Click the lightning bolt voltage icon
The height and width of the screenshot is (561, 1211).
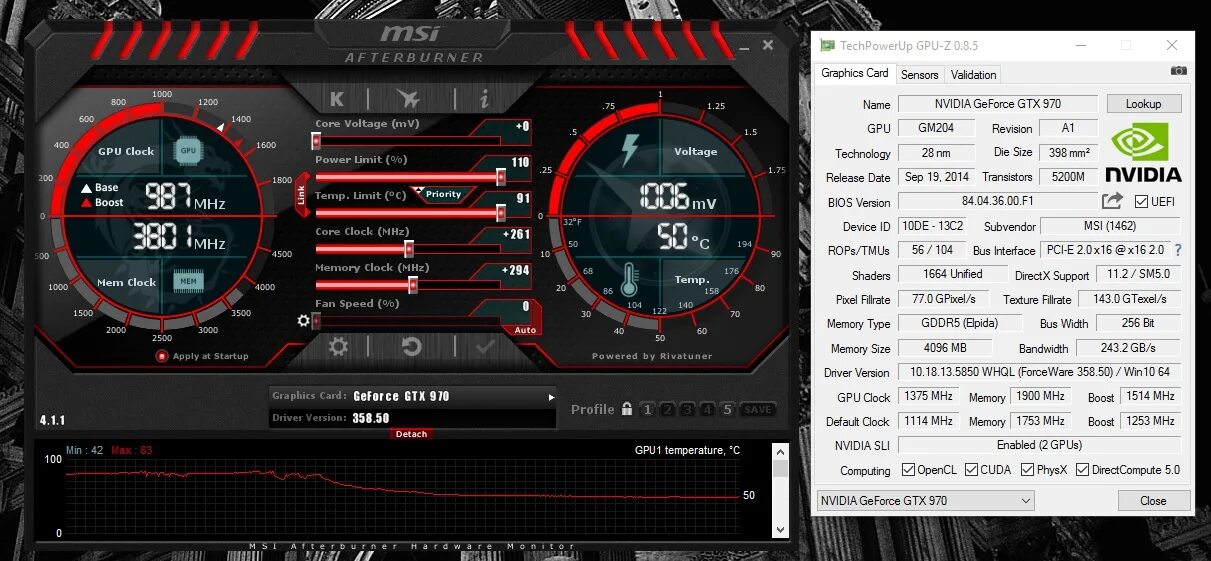(x=629, y=149)
